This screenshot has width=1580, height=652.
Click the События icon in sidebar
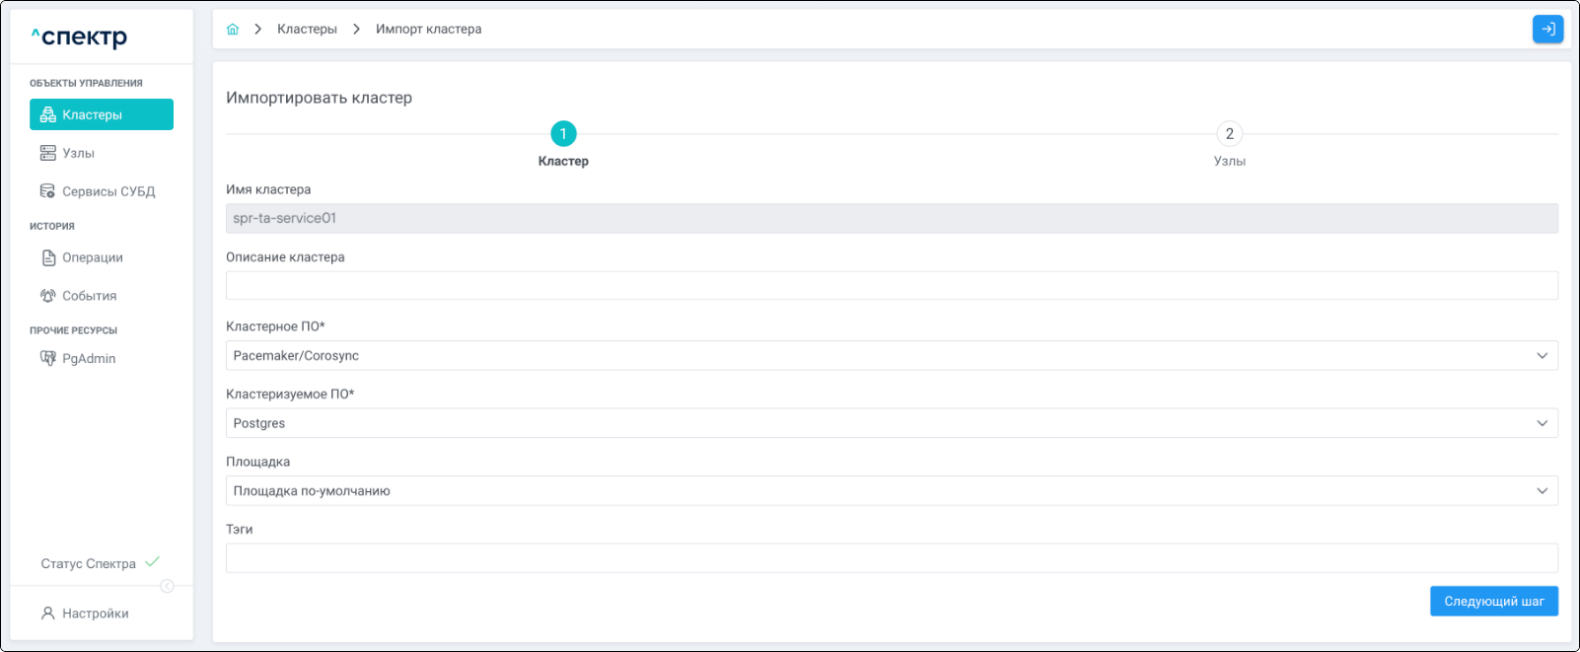47,296
